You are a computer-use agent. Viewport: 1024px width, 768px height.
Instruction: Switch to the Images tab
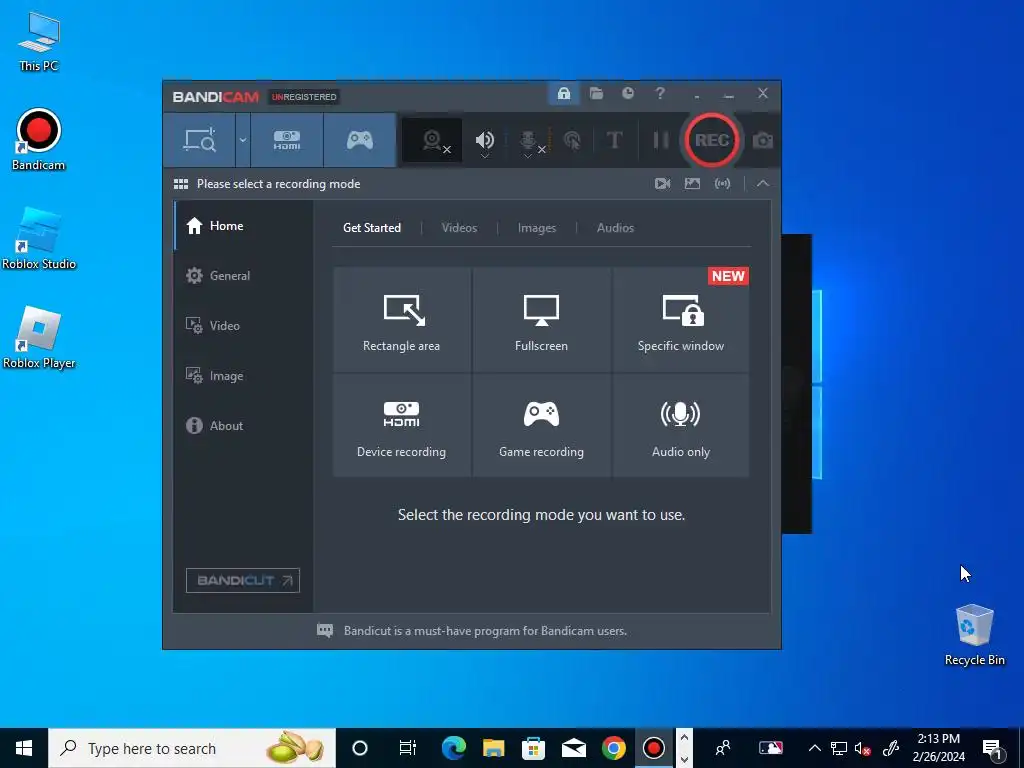[x=537, y=228]
